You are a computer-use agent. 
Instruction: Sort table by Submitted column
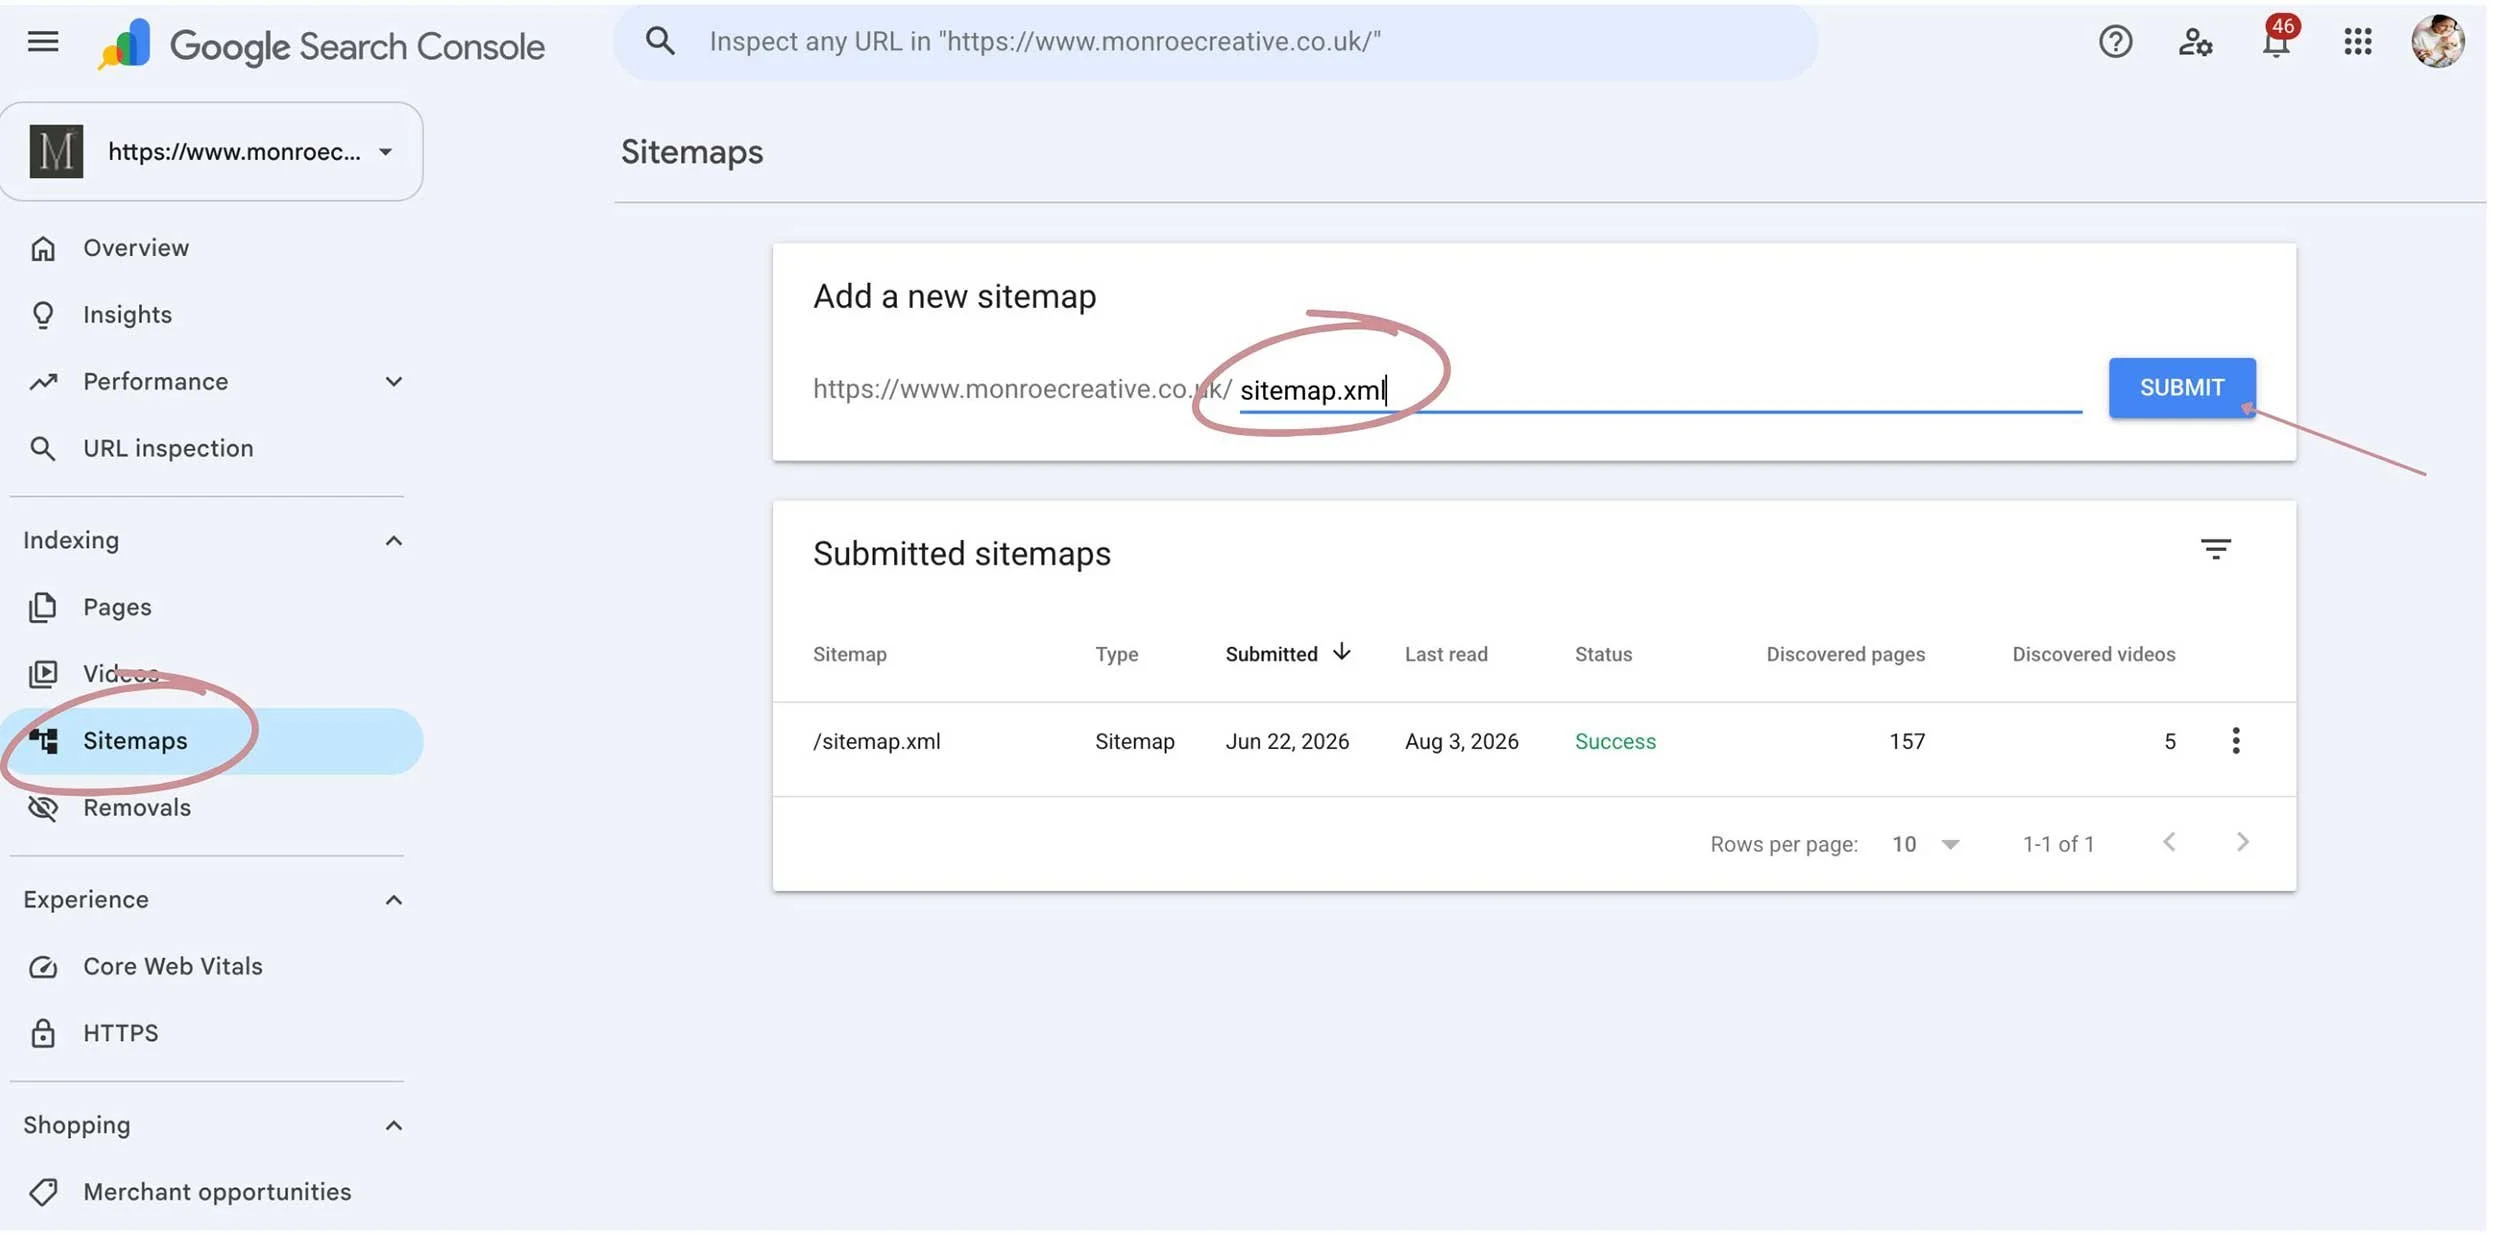point(1271,655)
